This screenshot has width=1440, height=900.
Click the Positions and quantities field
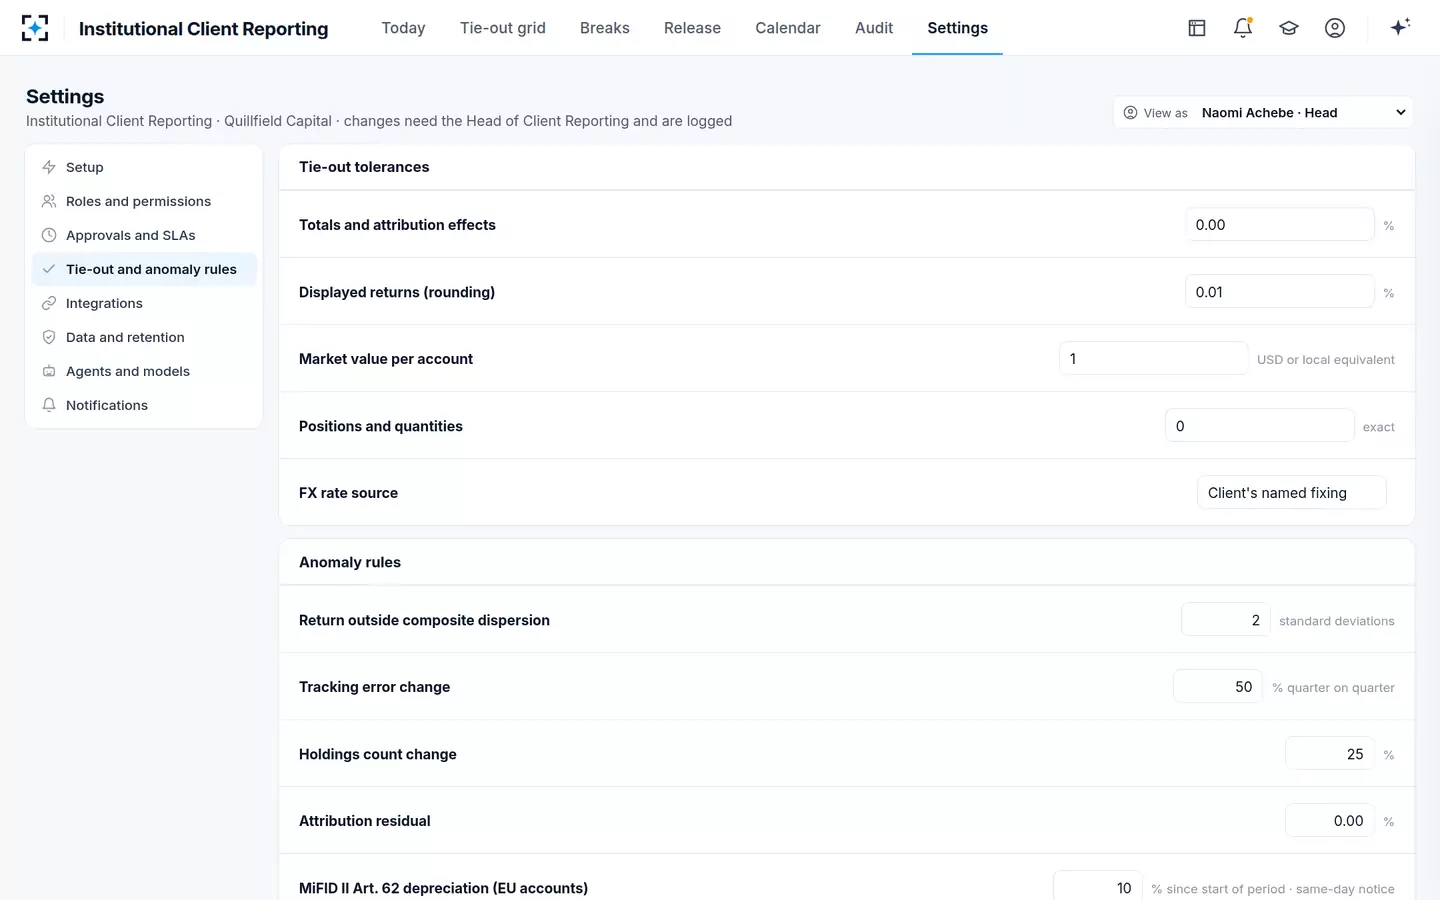tap(1259, 425)
